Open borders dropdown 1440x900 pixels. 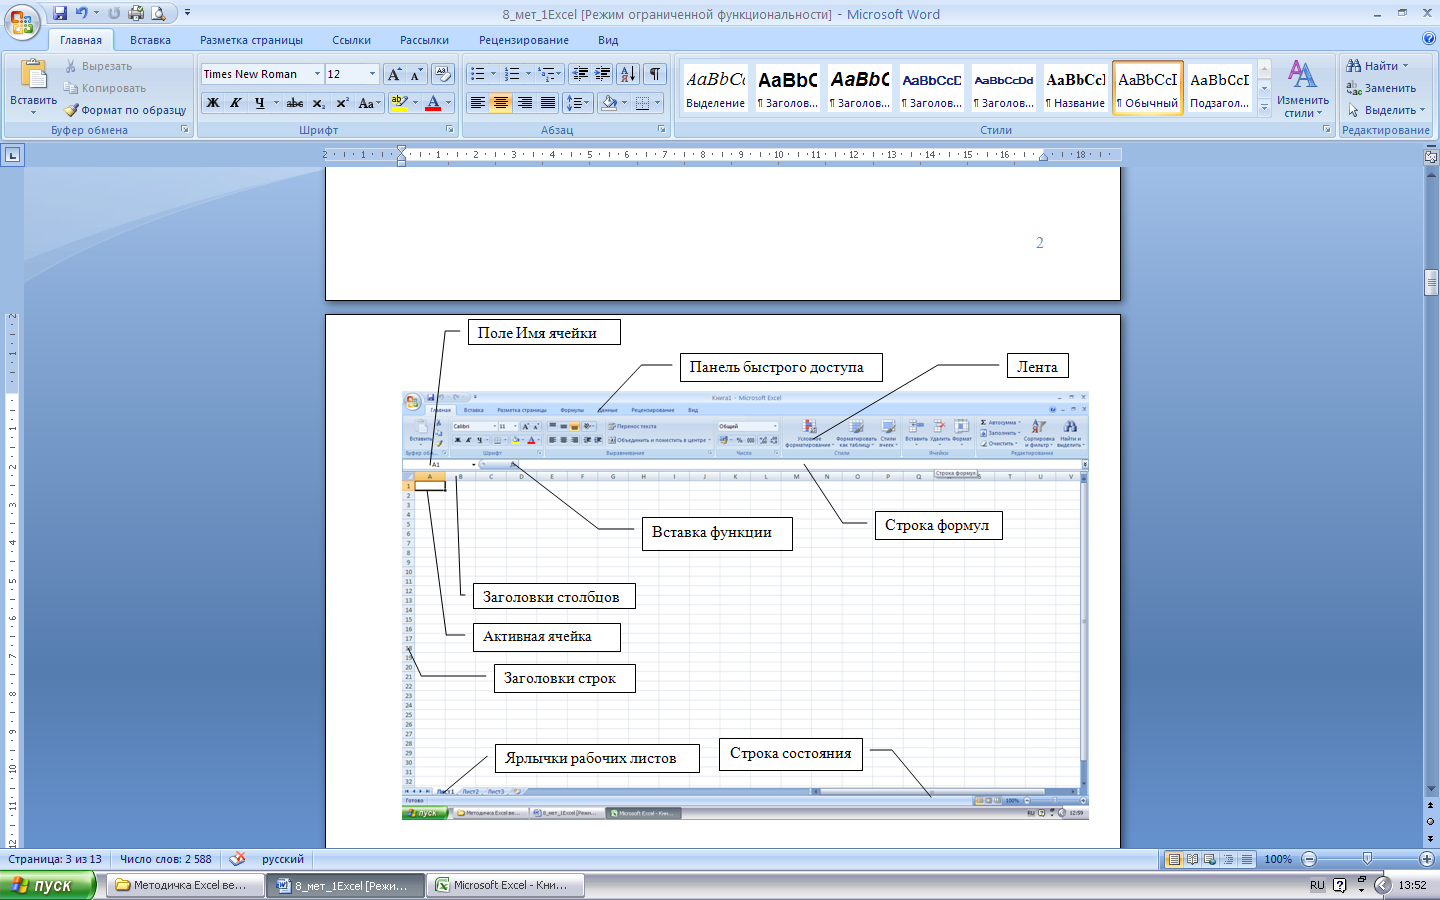coord(657,103)
